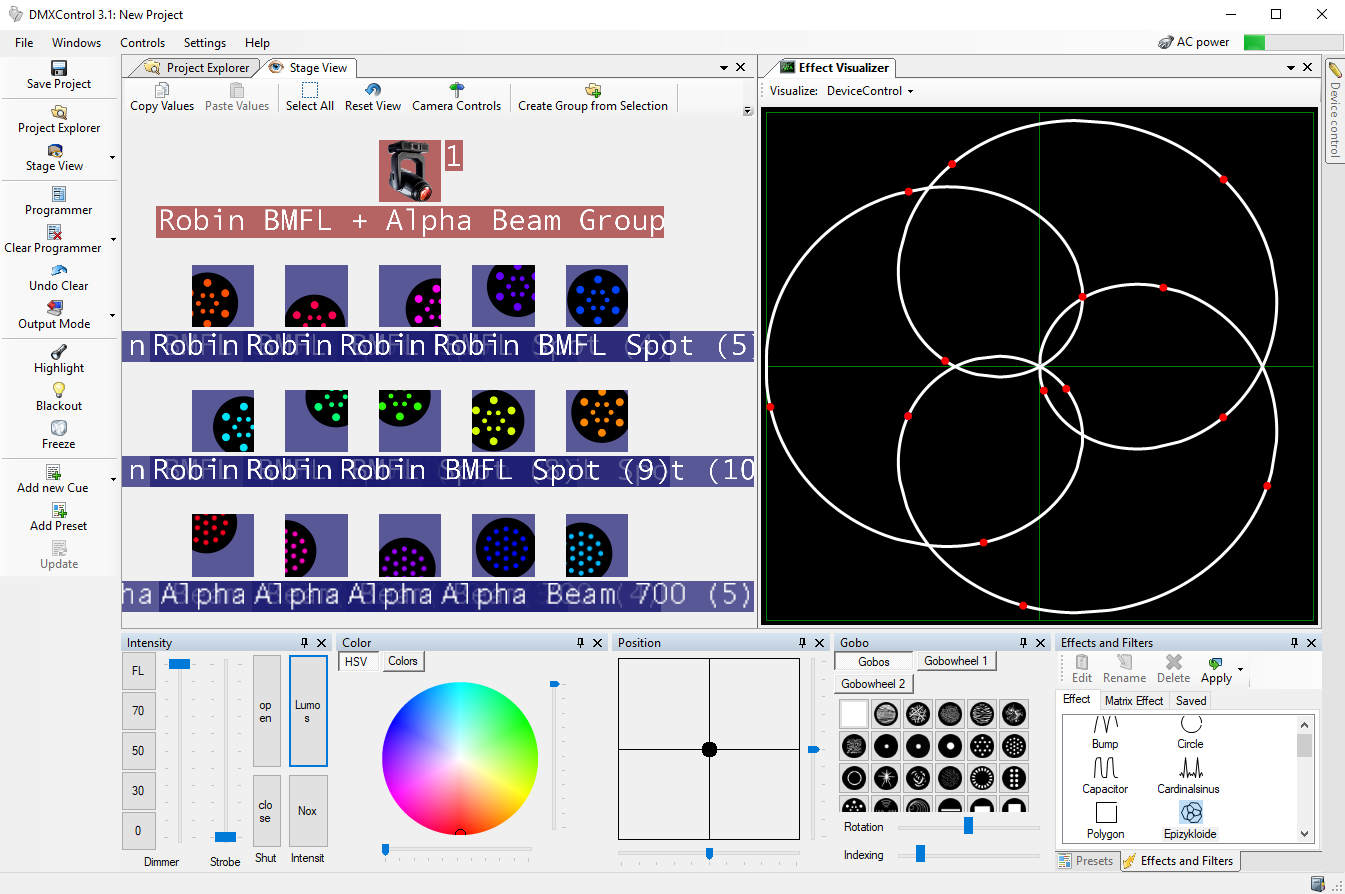Click the effects list scroll down arrow
1345x894 pixels.
pos(1305,833)
